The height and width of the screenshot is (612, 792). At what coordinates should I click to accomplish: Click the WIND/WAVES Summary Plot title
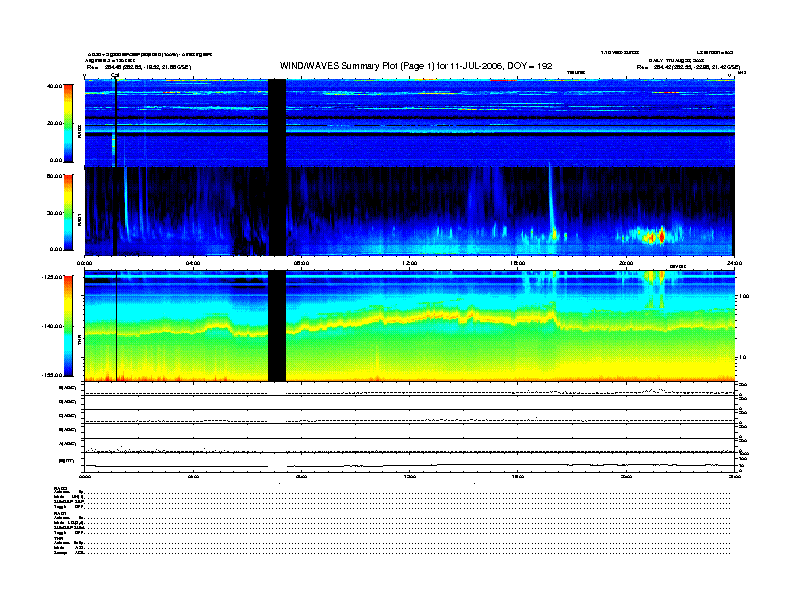416,66
